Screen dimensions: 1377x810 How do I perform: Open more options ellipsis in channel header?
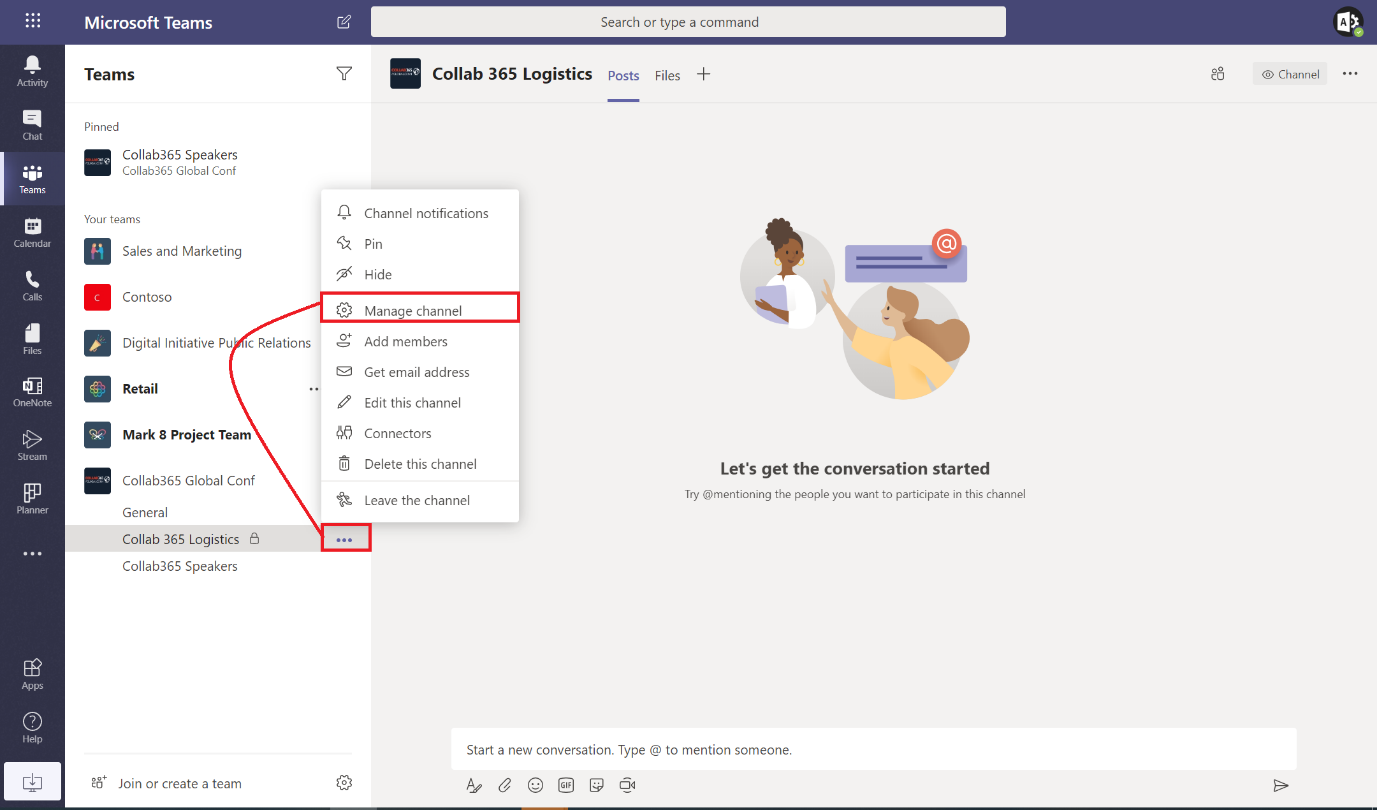coord(1350,74)
